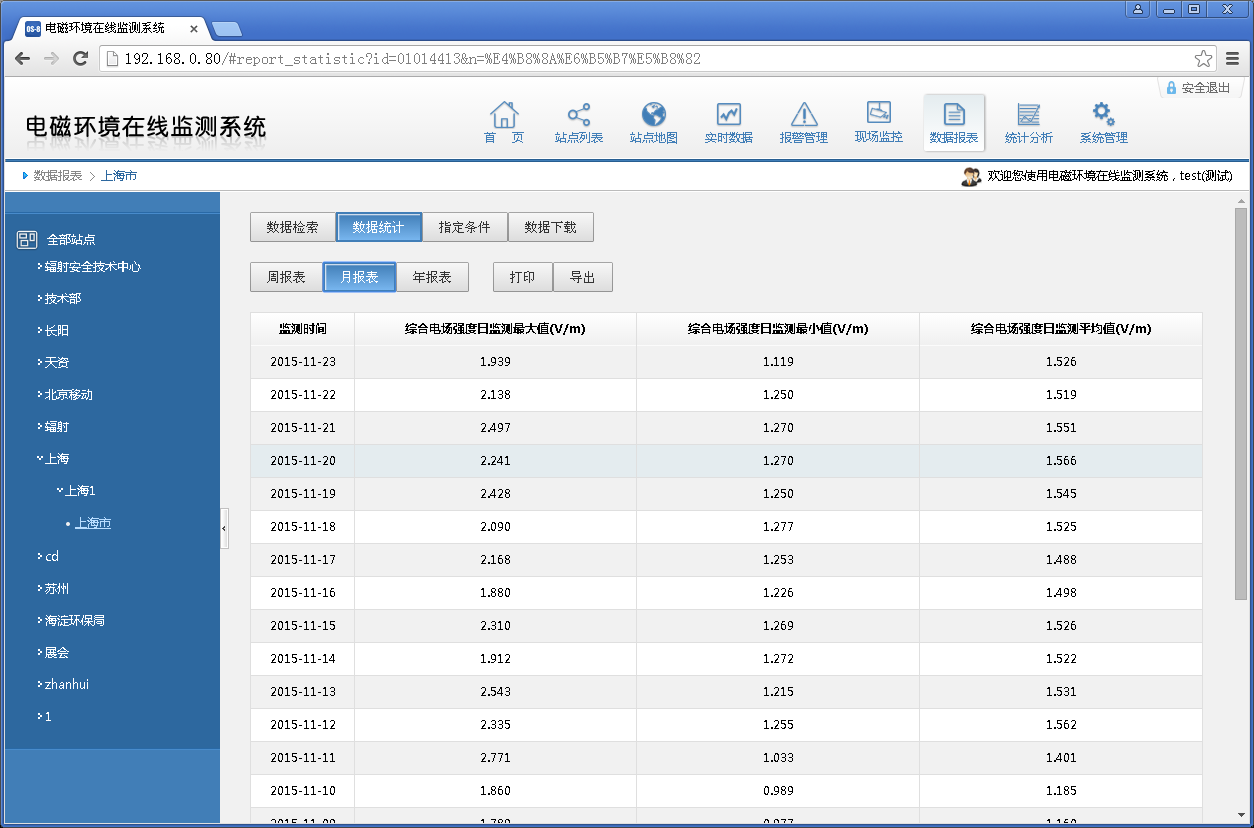Viewport: 1254px width, 828px height.
Task: Click the 监测时间 column header
Action: (x=302, y=328)
